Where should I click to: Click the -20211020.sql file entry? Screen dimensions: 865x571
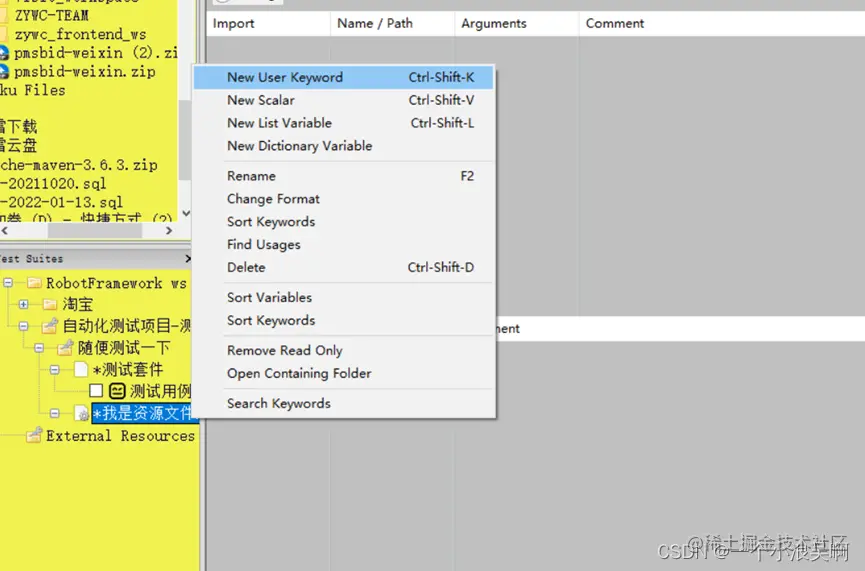53,184
